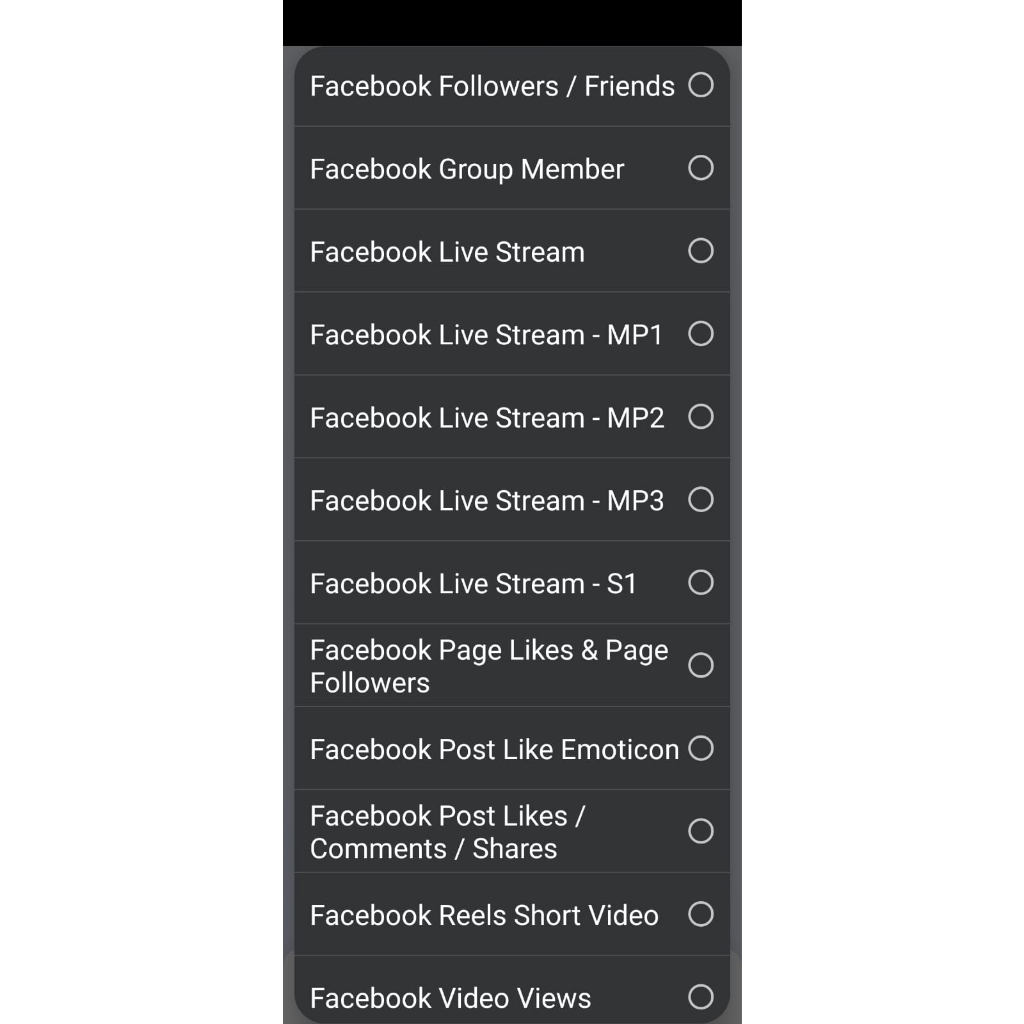Pick the Live Stream - MP2 radio circle
Viewport: 1024px width, 1024px height.
[701, 417]
